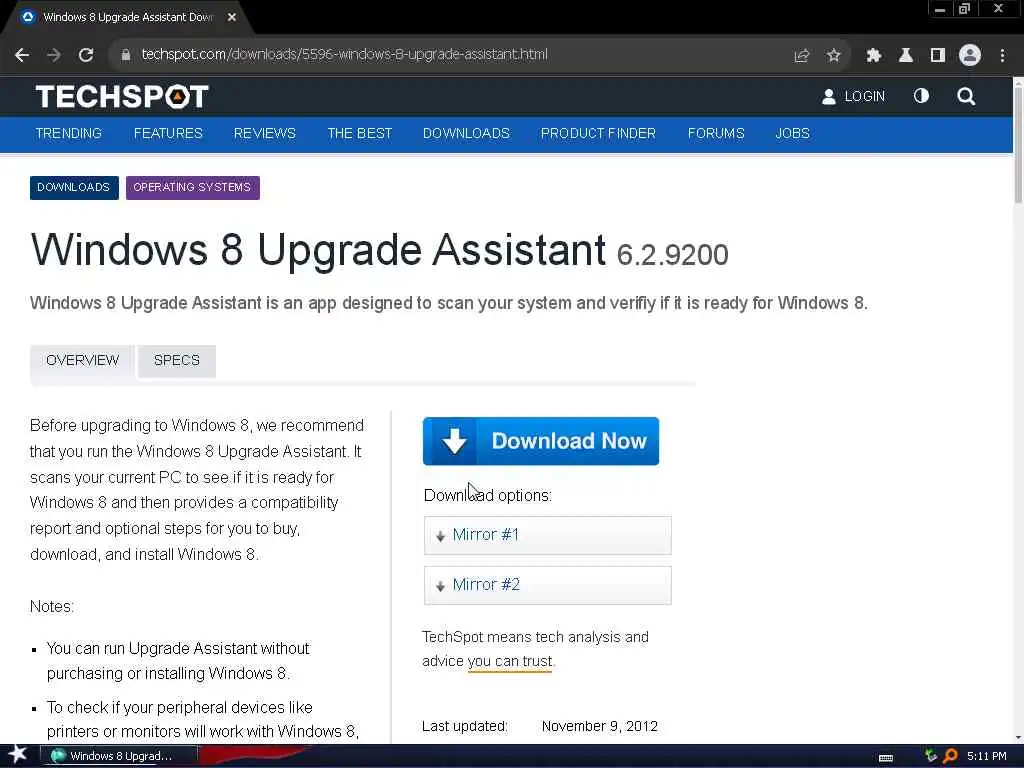
Task: Reload the page with the refresh icon
Action: (86, 55)
